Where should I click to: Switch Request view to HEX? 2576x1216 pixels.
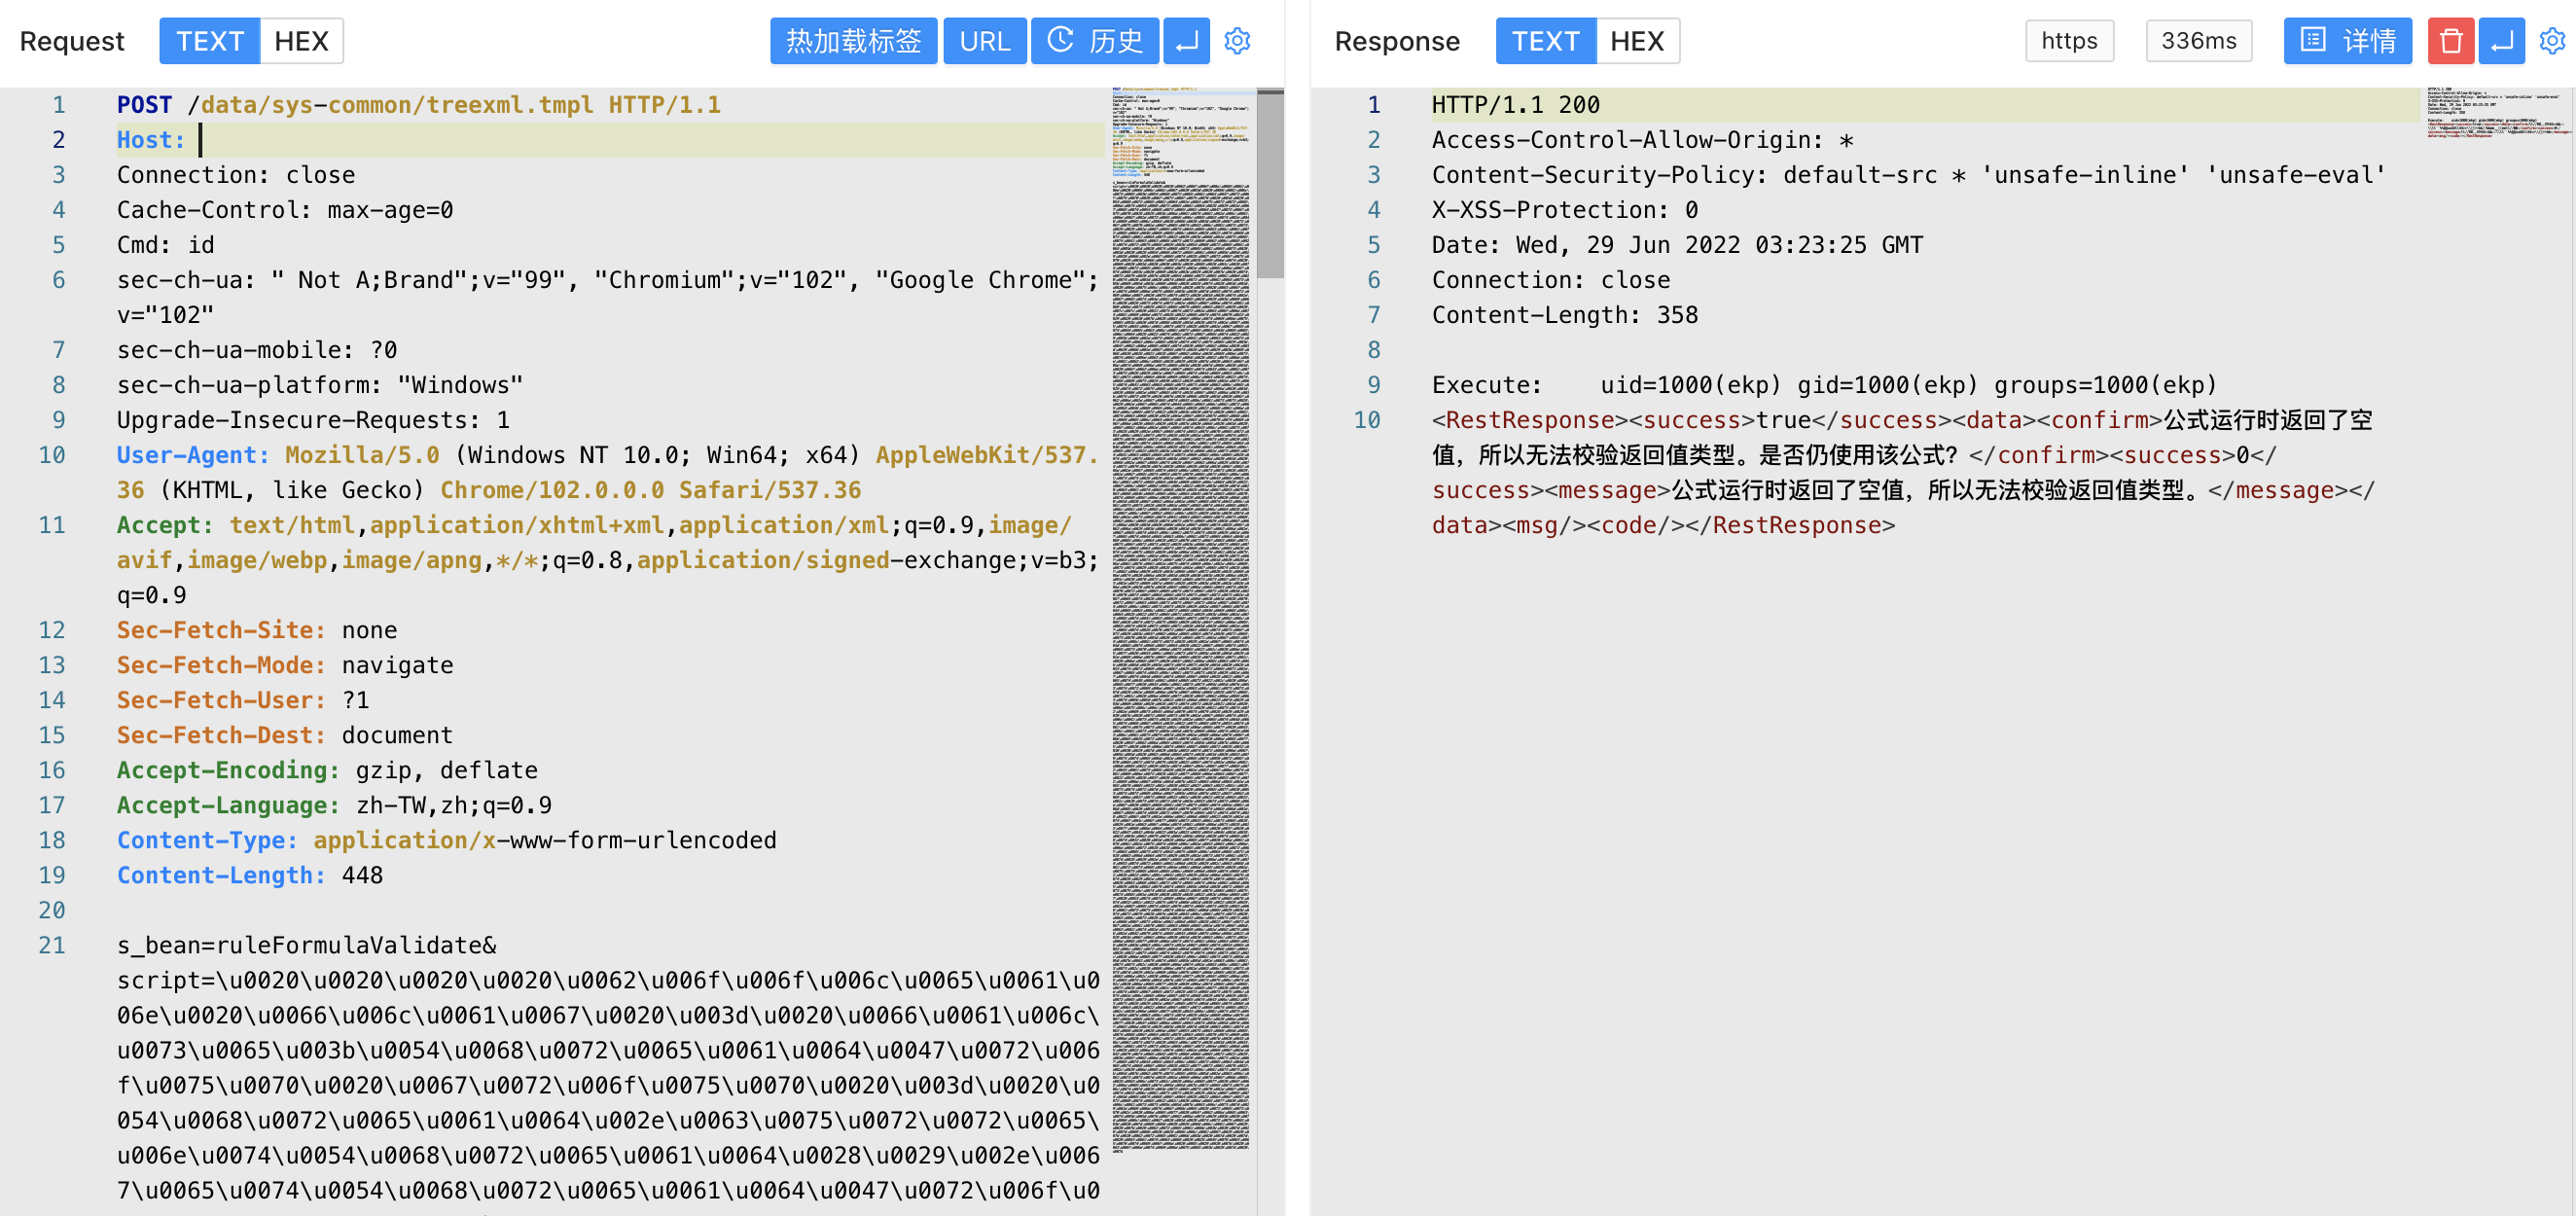pos(301,41)
